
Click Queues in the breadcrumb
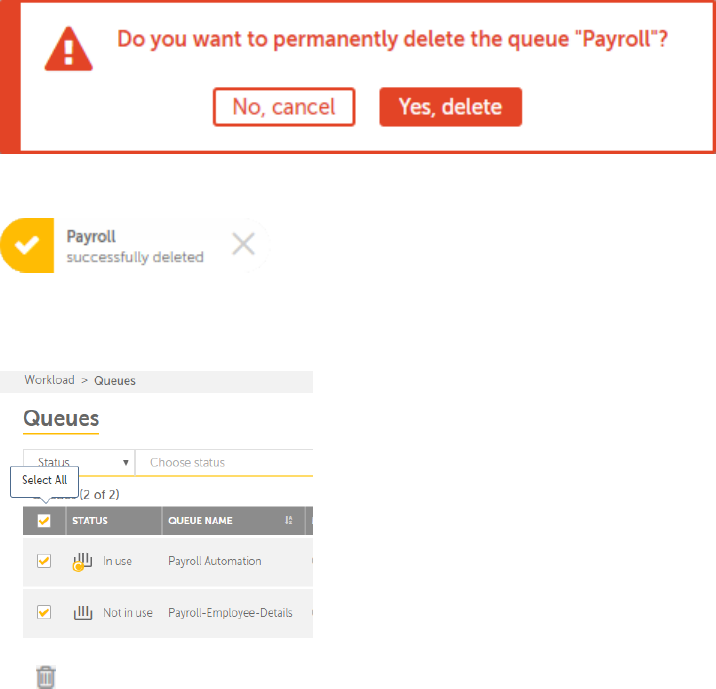click(x=115, y=380)
